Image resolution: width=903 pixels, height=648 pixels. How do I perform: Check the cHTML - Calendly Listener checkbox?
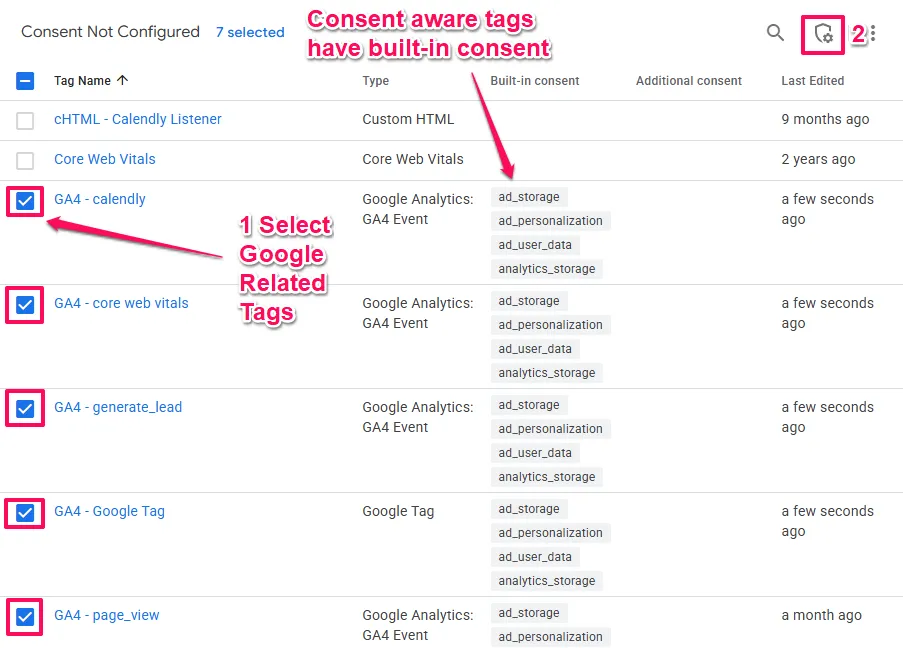click(26, 120)
